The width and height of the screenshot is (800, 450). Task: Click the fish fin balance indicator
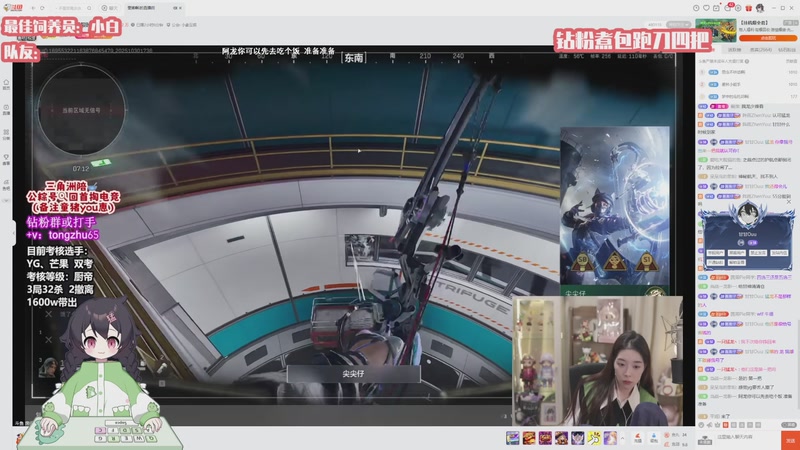pos(677,444)
